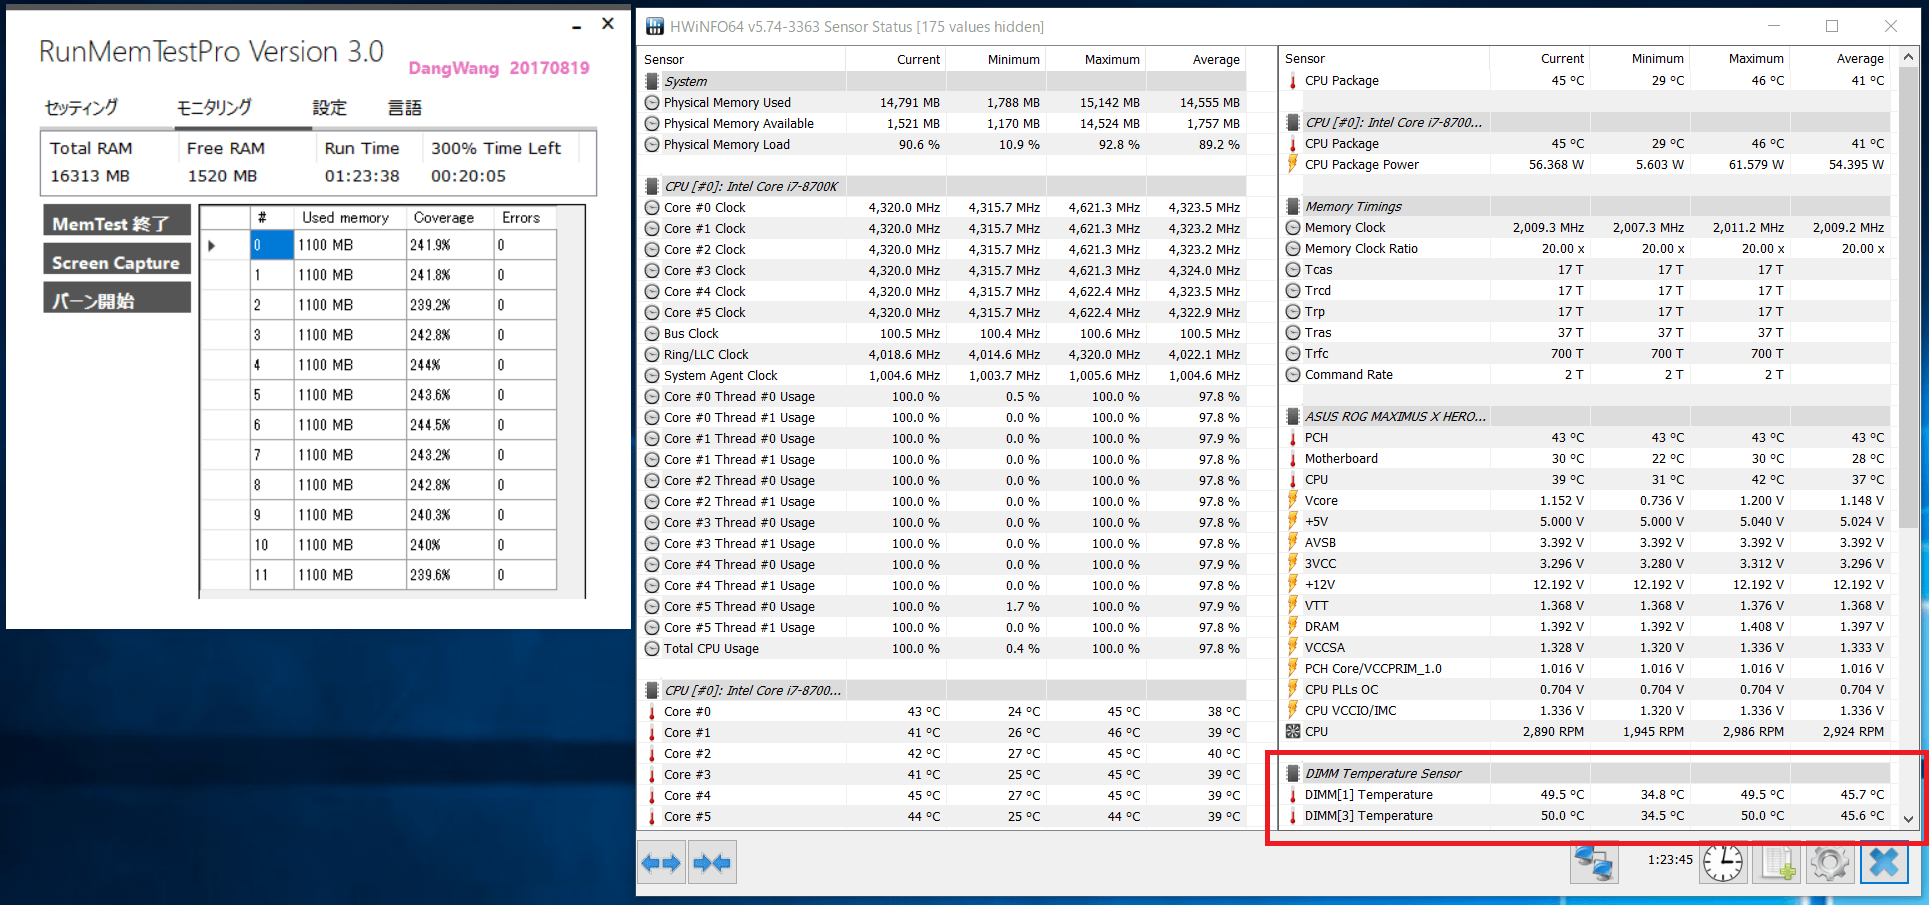The width and height of the screenshot is (1929, 905).
Task: Click the left panel Sensor column header
Action: click(x=743, y=59)
